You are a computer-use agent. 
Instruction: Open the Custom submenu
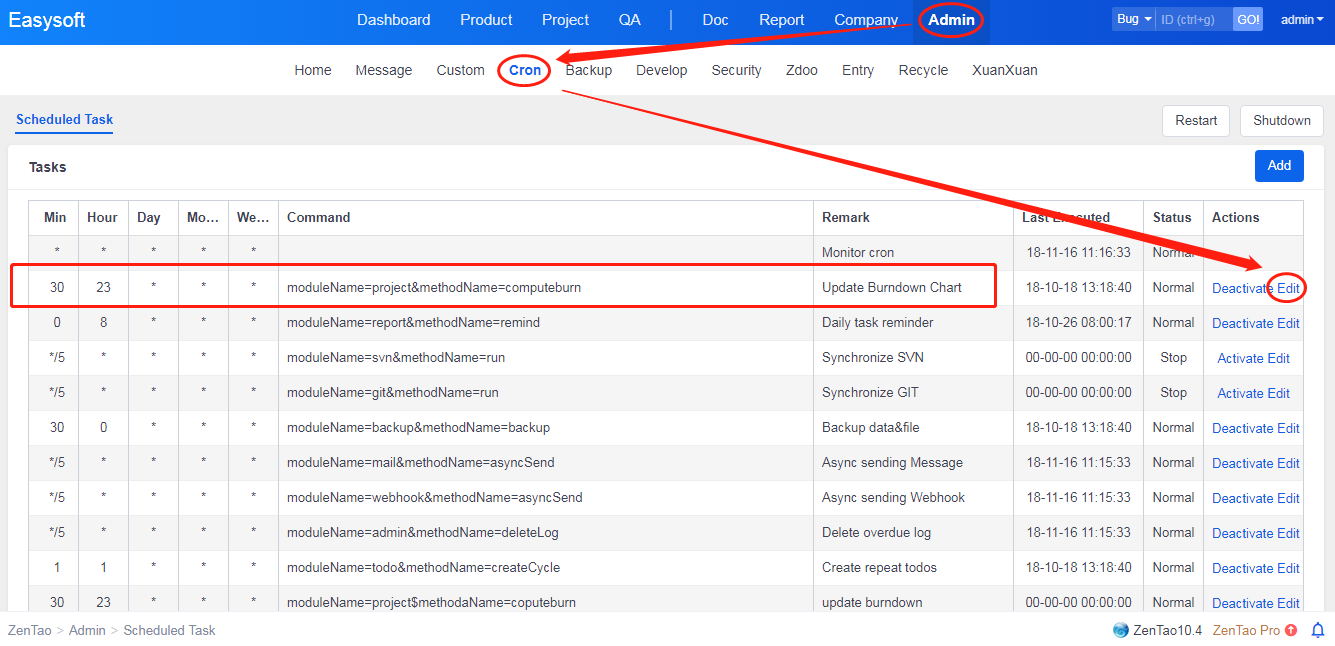461,70
